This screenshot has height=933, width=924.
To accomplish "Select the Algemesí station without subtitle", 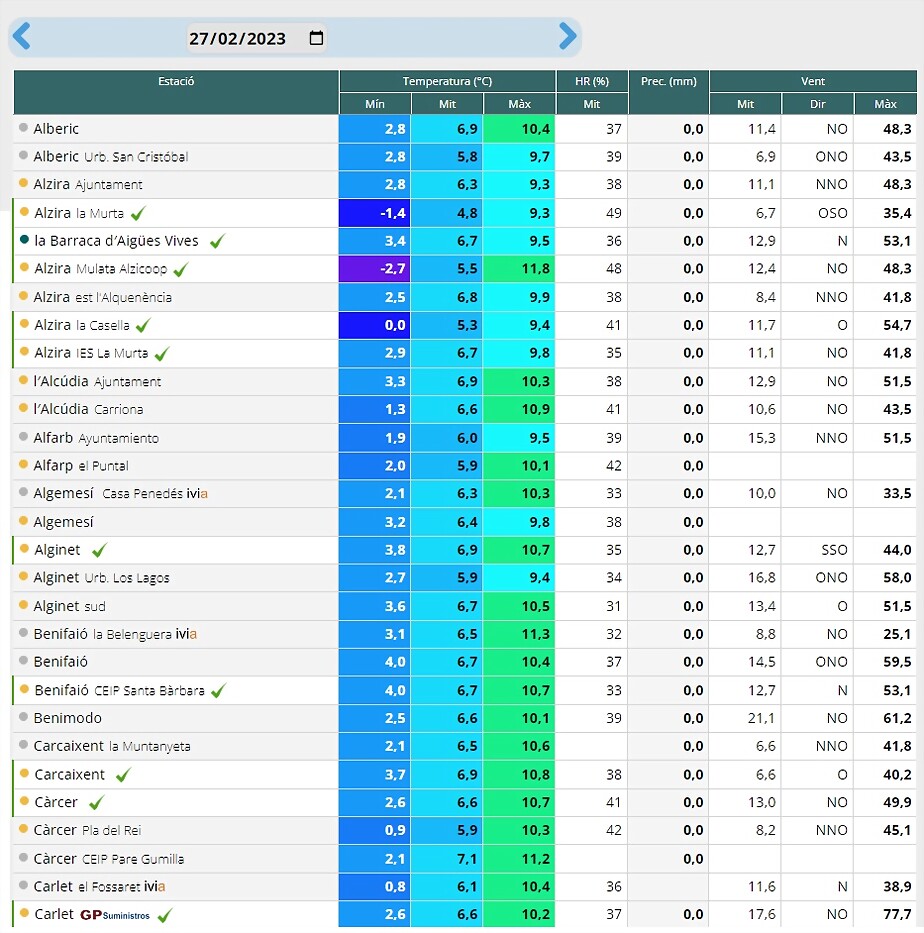I will (x=64, y=522).
